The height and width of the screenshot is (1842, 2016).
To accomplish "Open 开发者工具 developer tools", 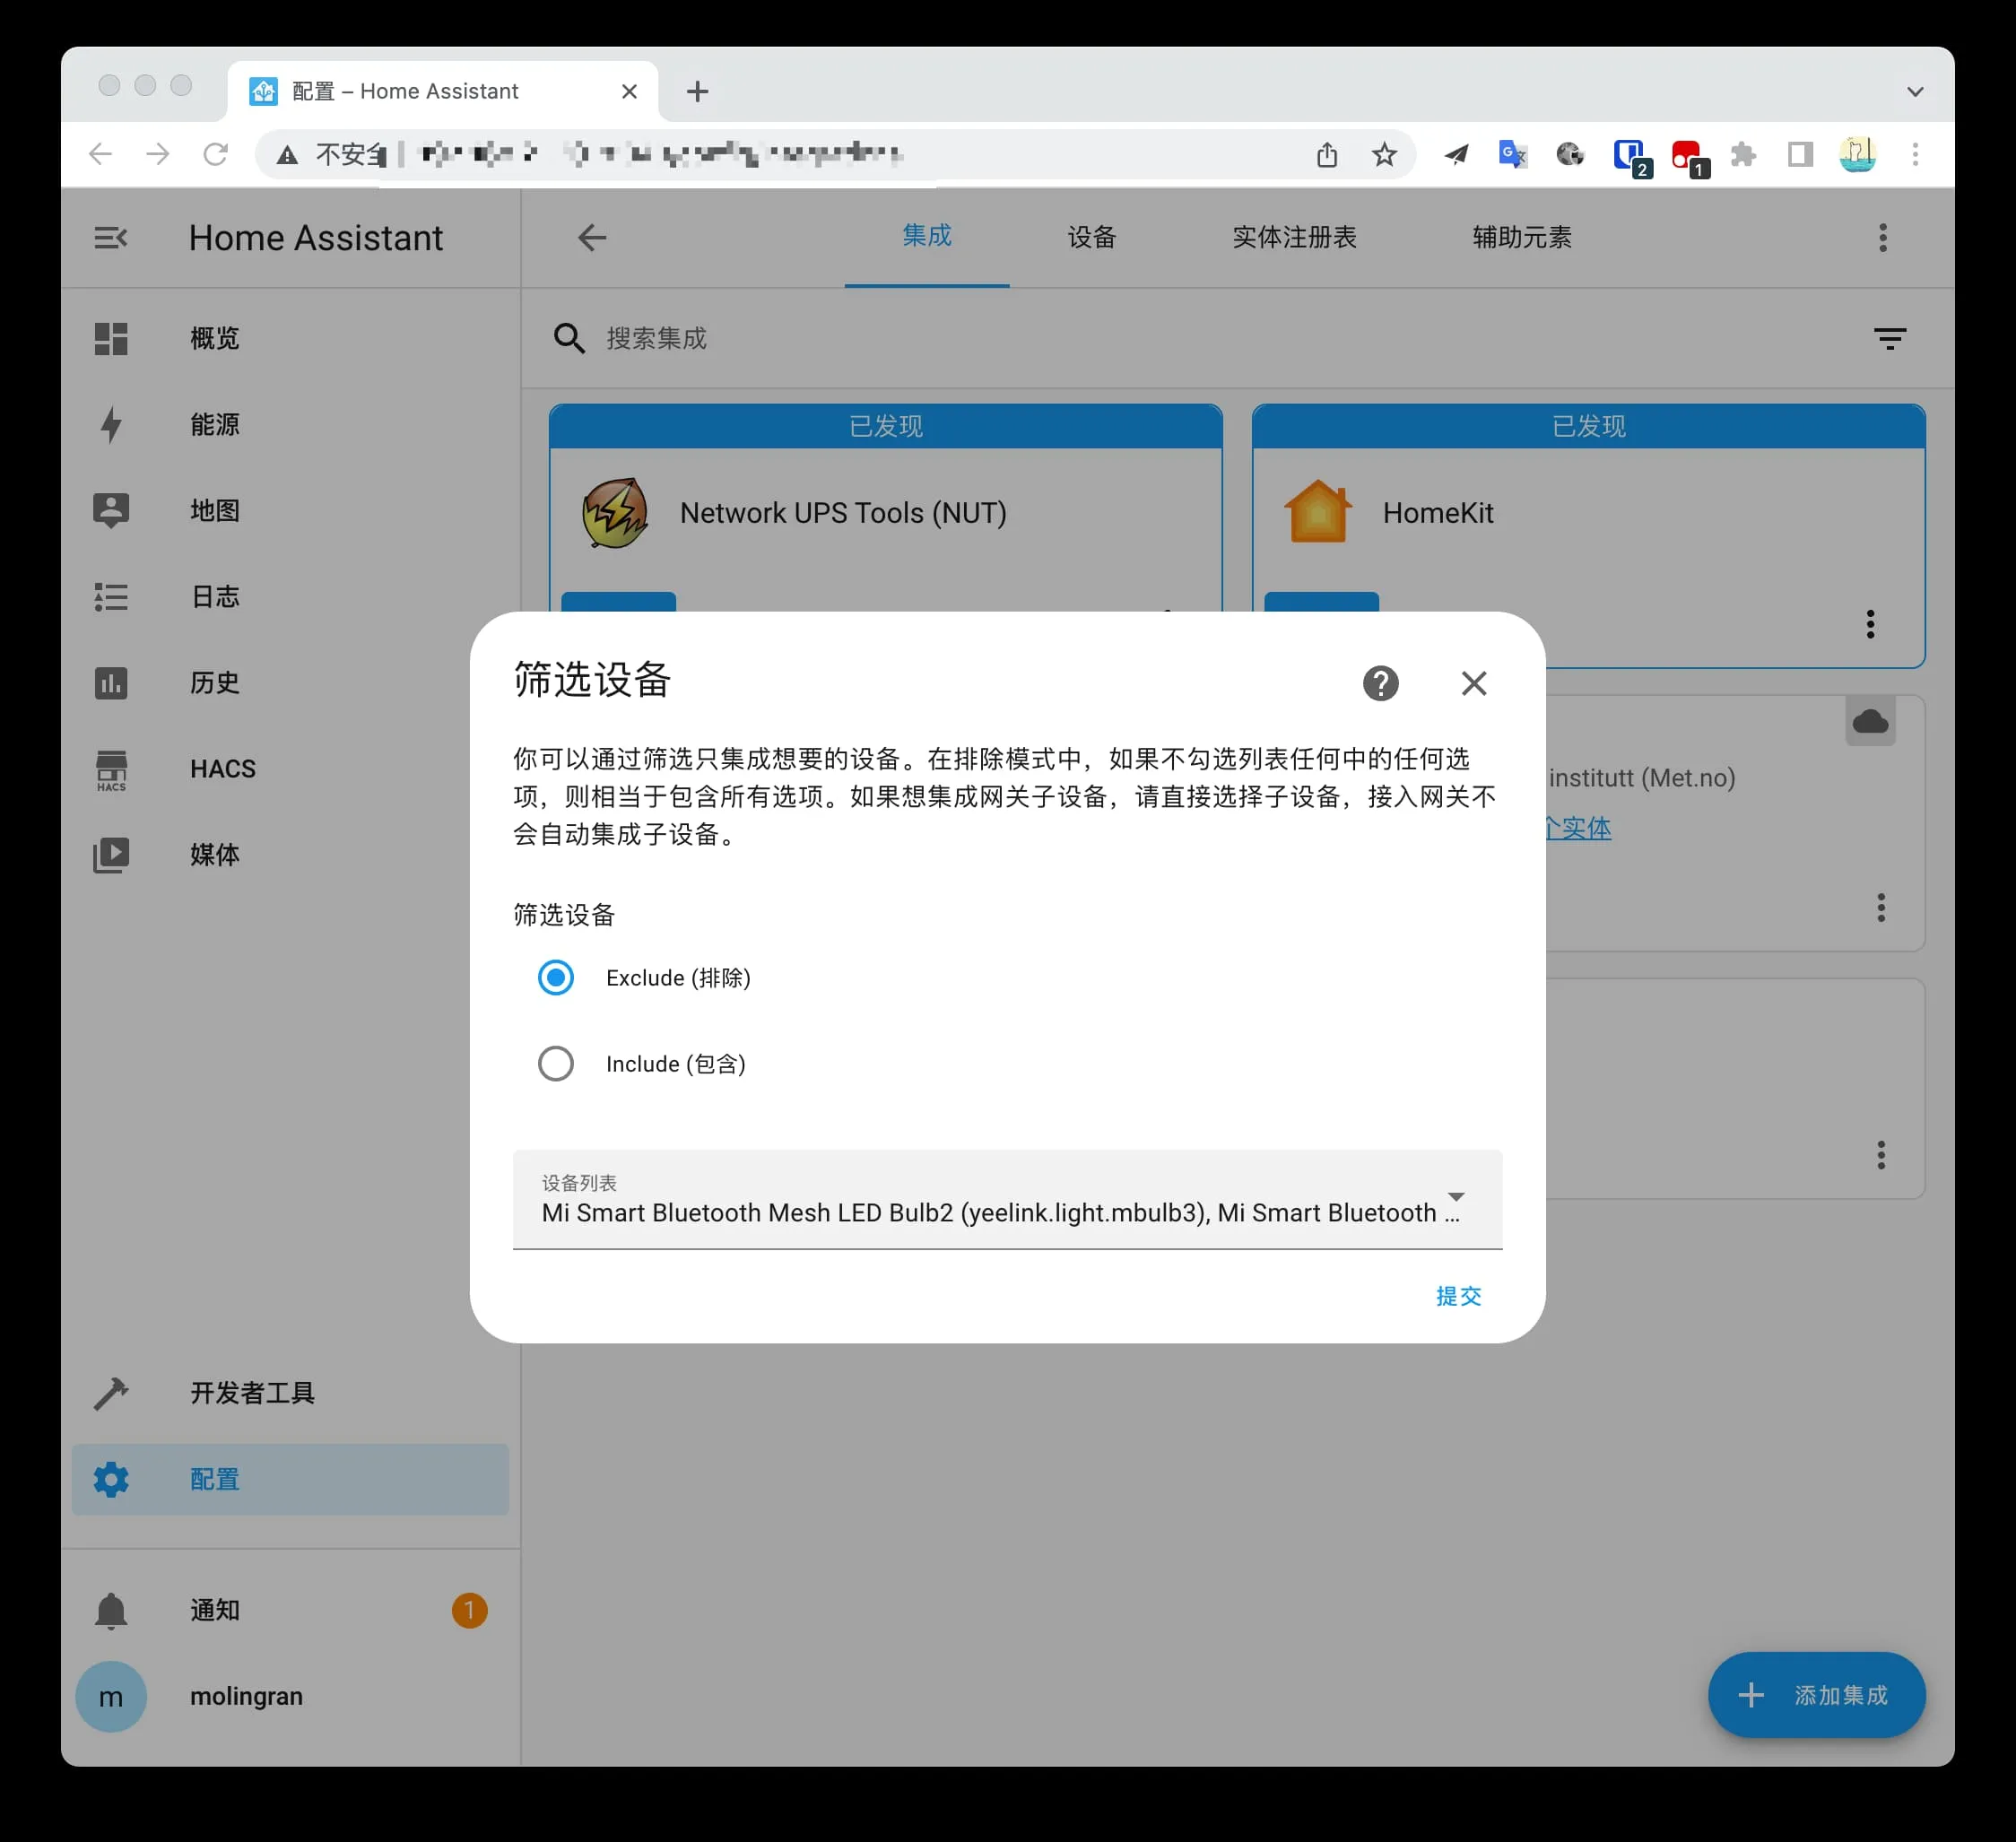I will click(252, 1393).
